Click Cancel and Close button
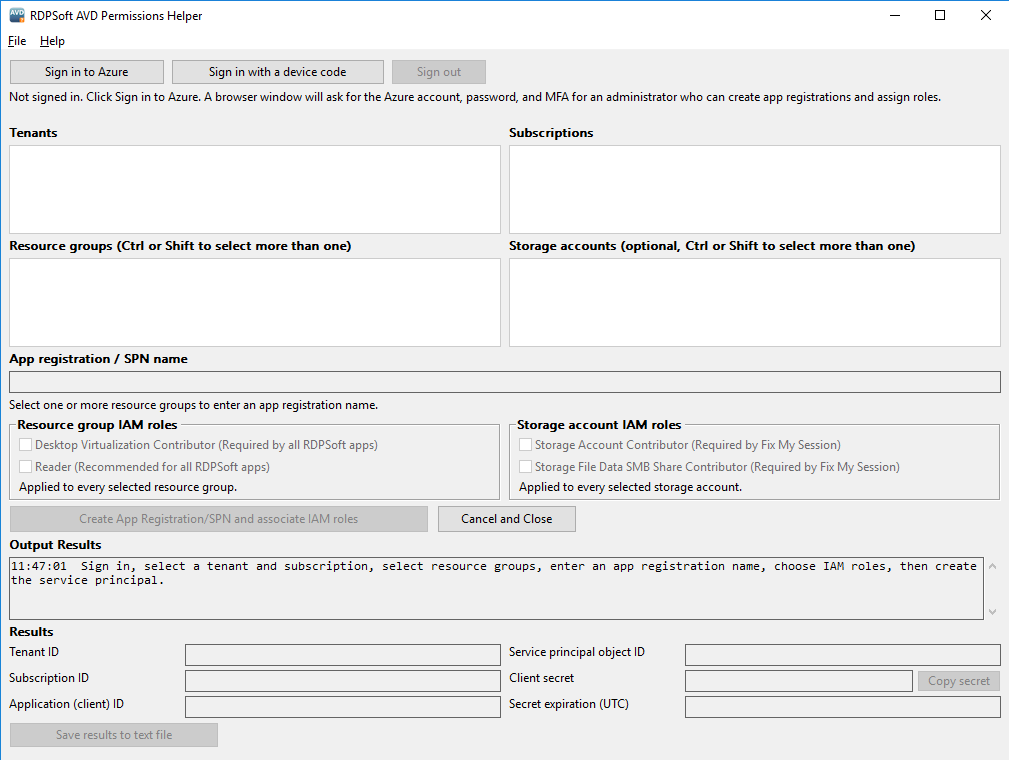The image size is (1009, 760). coord(506,519)
